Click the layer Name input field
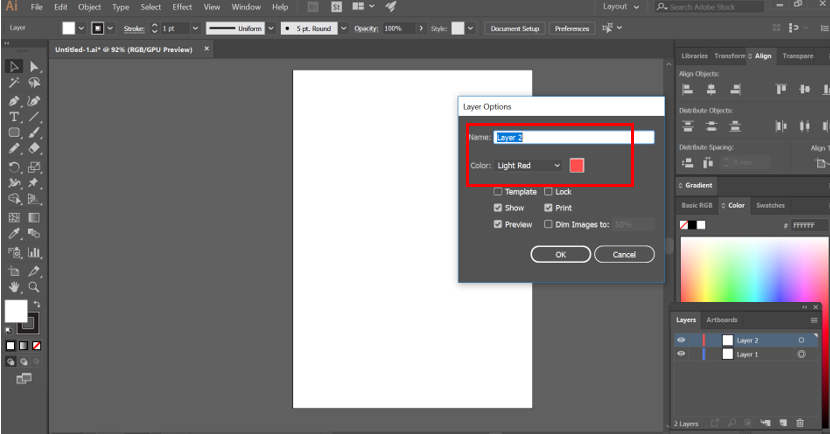 point(574,137)
